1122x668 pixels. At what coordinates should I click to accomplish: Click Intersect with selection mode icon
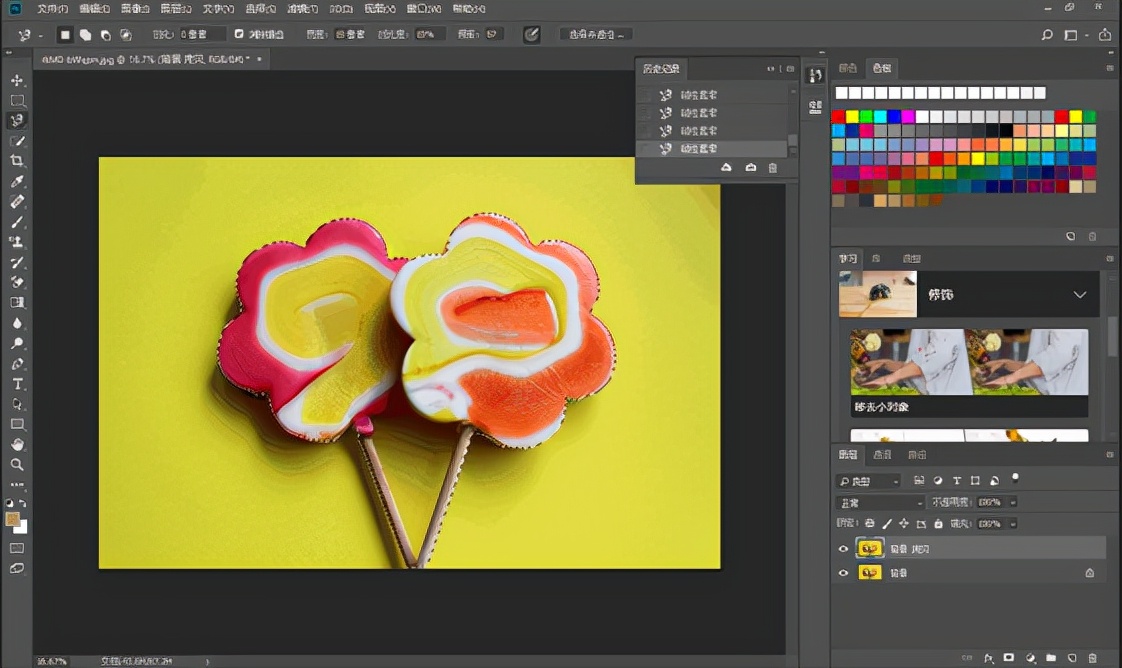(x=125, y=34)
